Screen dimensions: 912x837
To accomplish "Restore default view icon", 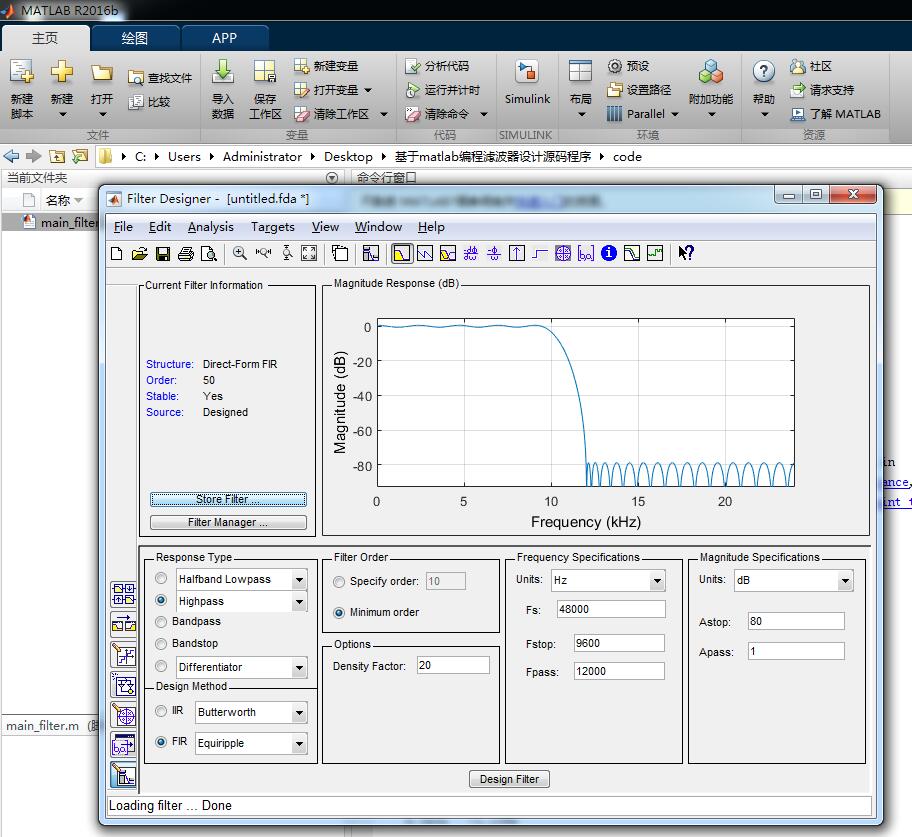I will click(309, 253).
